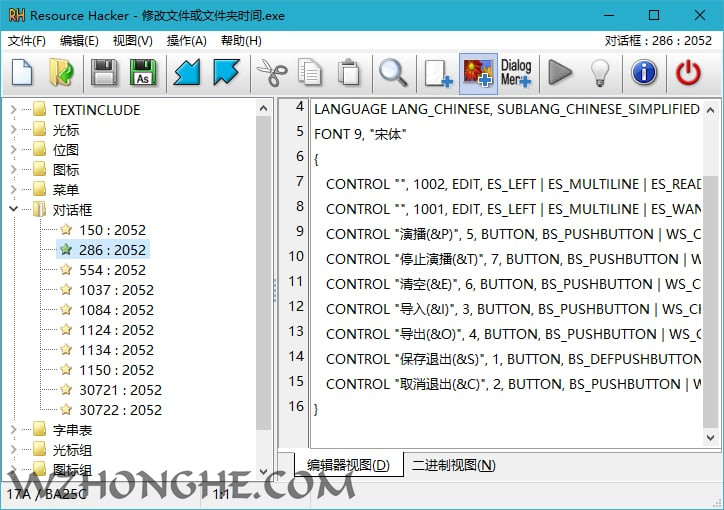Image resolution: width=724 pixels, height=510 pixels.
Task: Exit with the red power icon
Action: point(688,72)
